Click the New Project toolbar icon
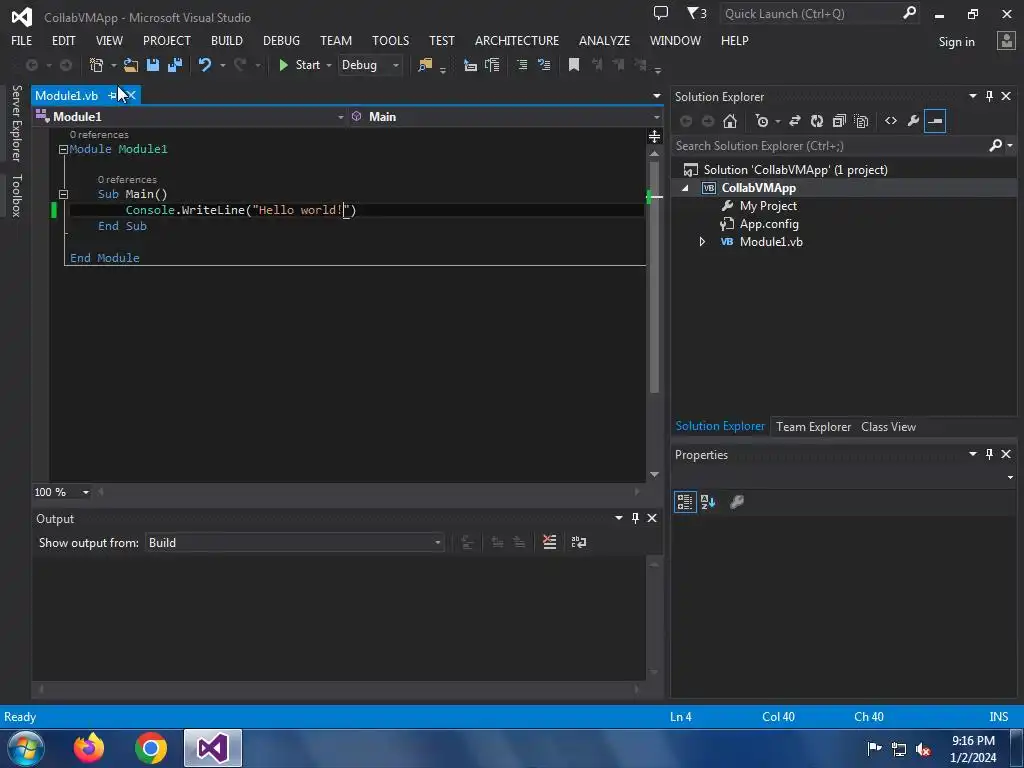 pyautogui.click(x=97, y=65)
